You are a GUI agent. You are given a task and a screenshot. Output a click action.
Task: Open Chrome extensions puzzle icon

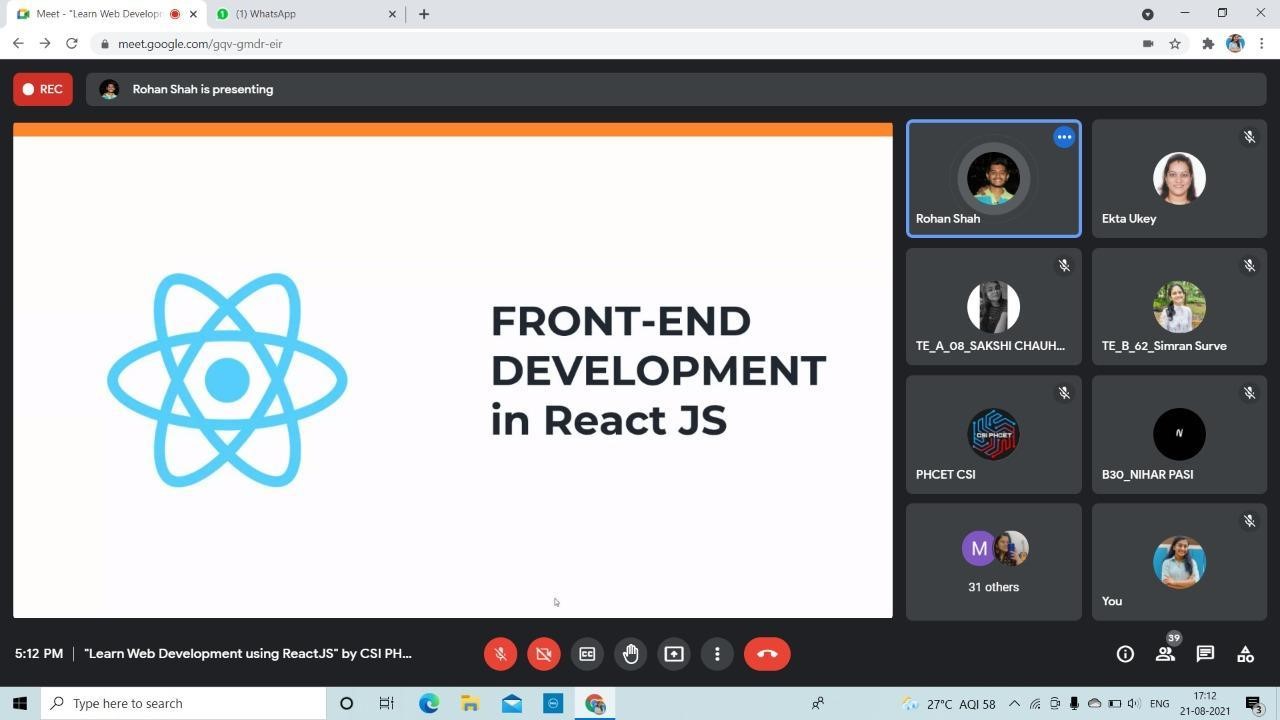pyautogui.click(x=1208, y=44)
